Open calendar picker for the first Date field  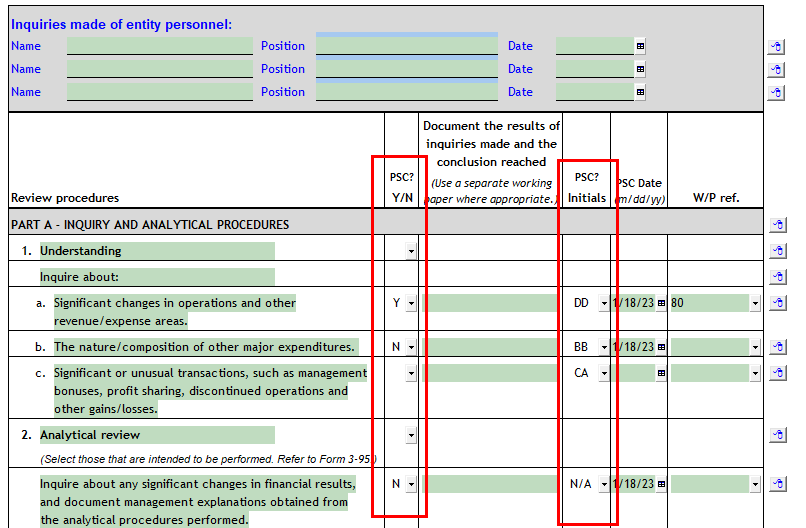click(x=640, y=46)
